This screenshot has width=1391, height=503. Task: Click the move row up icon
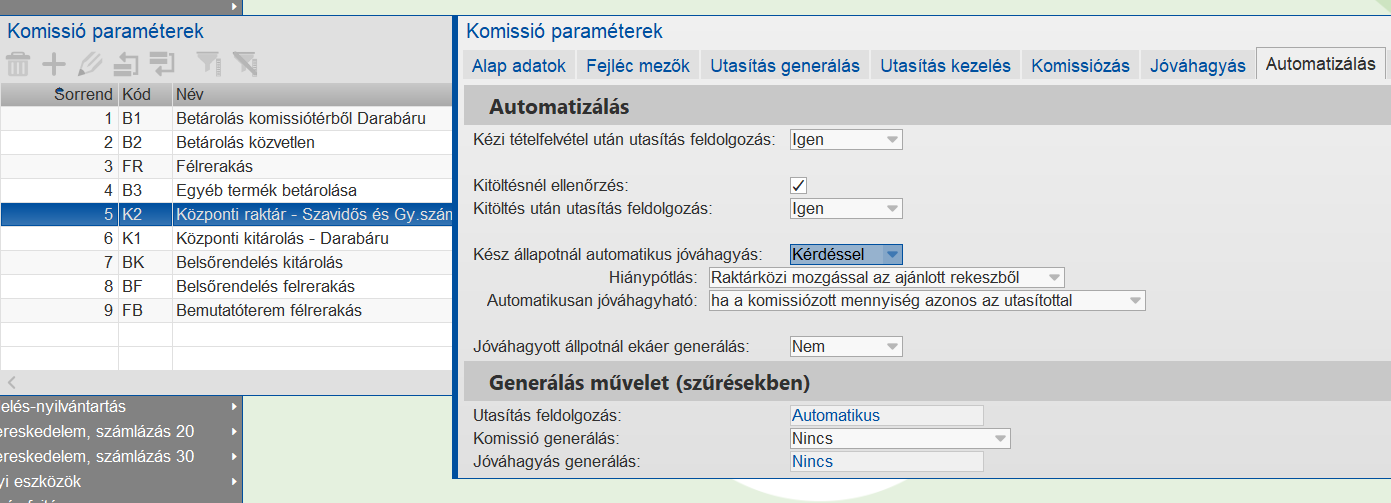pos(125,65)
